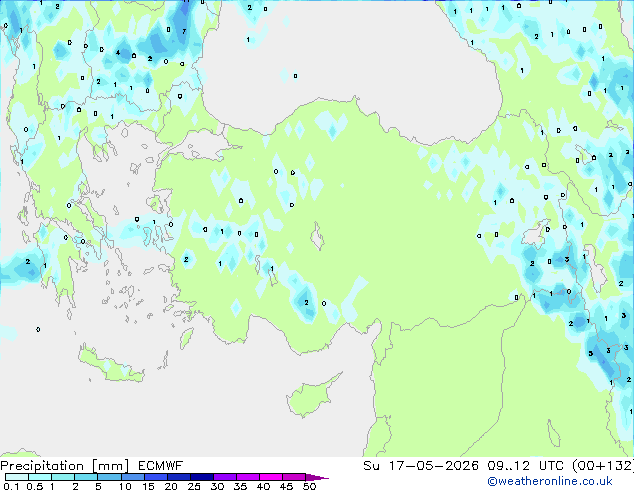The width and height of the screenshot is (634, 490).
Task: Open the weatheronline.co.uk copyright link
Action: click(x=550, y=481)
